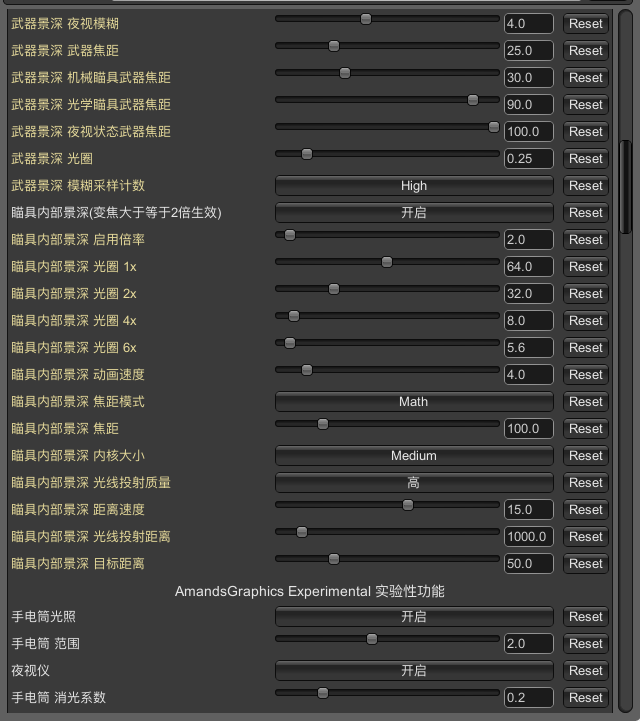Click 瞄具内部景深 动画速度 4.0 field
640x721 pixels.
point(529,375)
